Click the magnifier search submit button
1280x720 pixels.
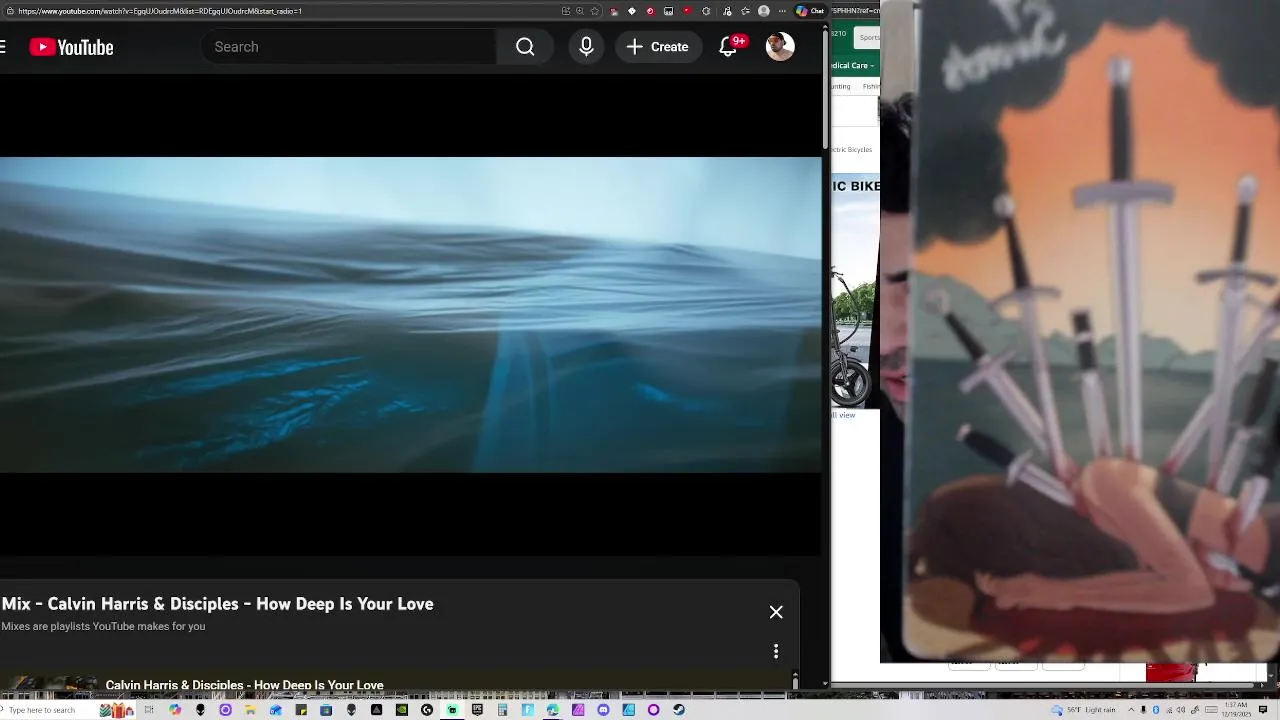[x=525, y=47]
